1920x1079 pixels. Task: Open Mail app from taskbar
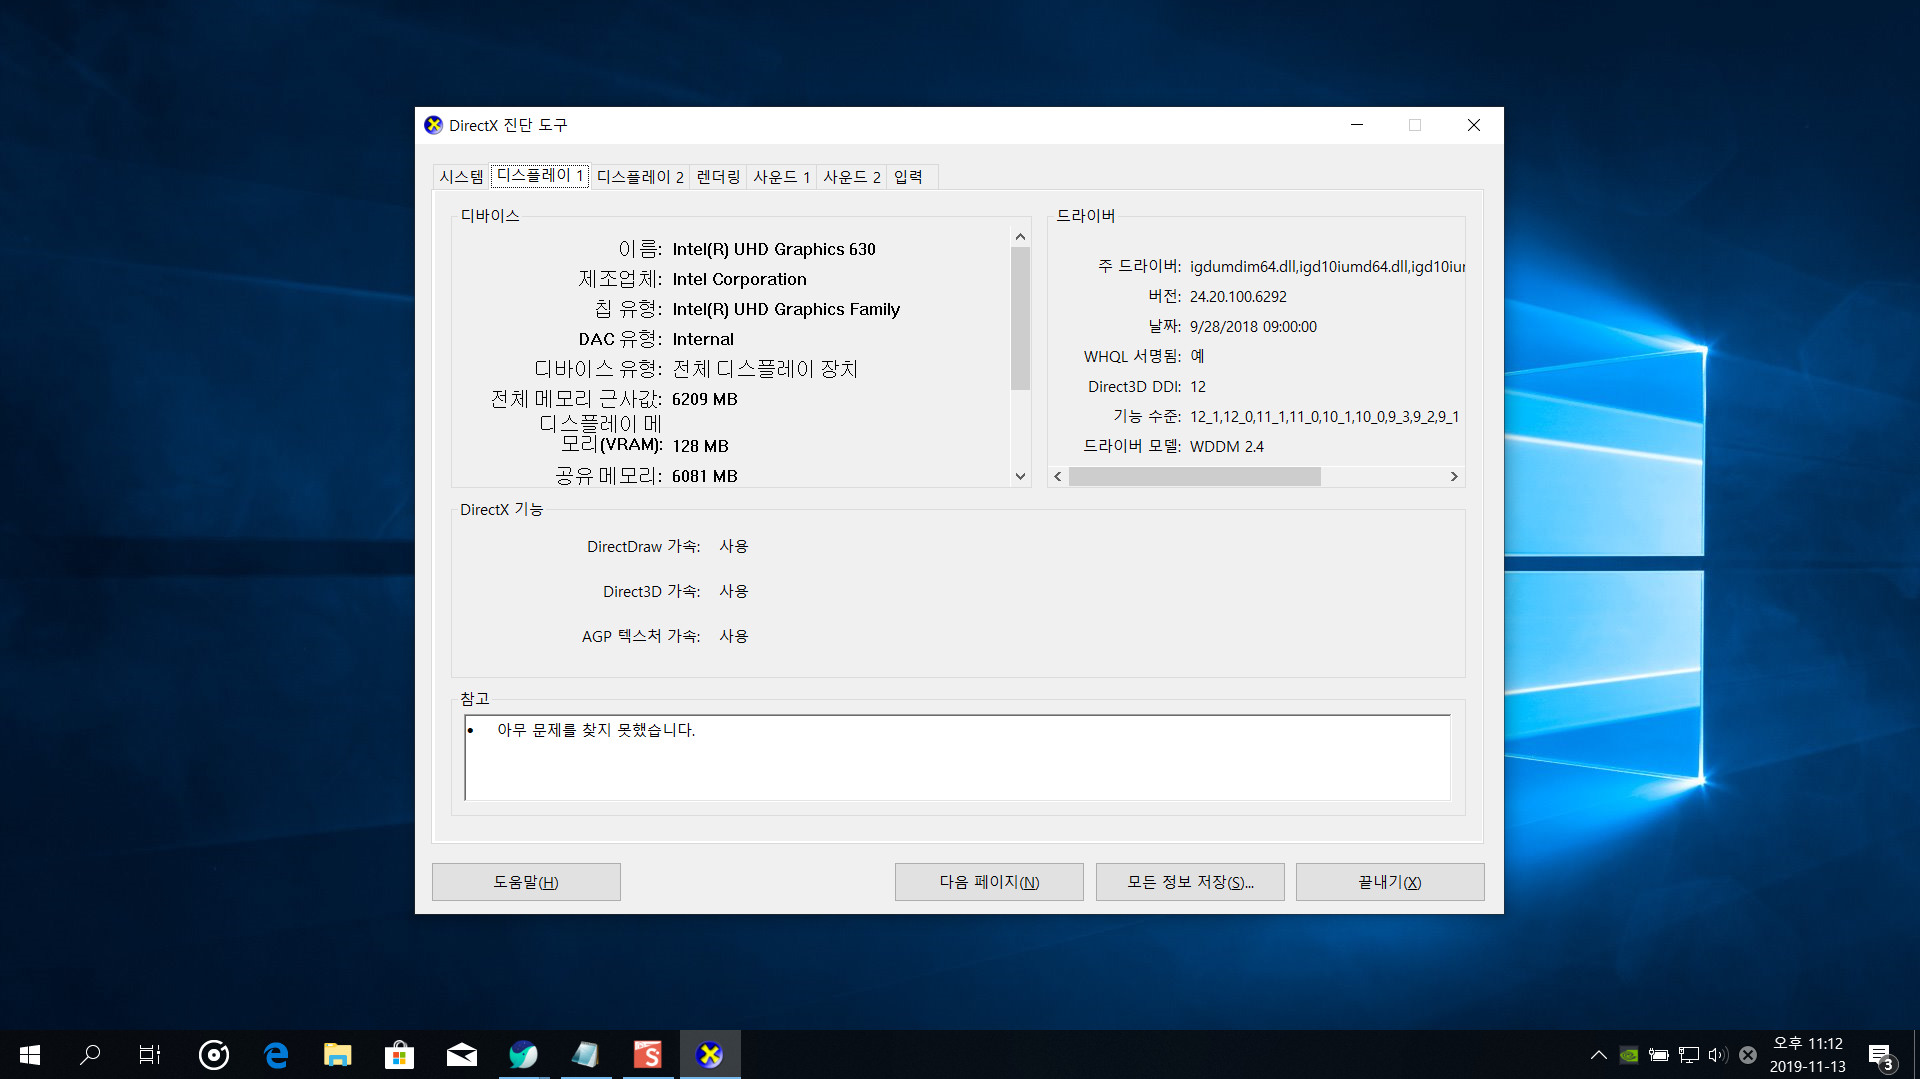(x=462, y=1054)
